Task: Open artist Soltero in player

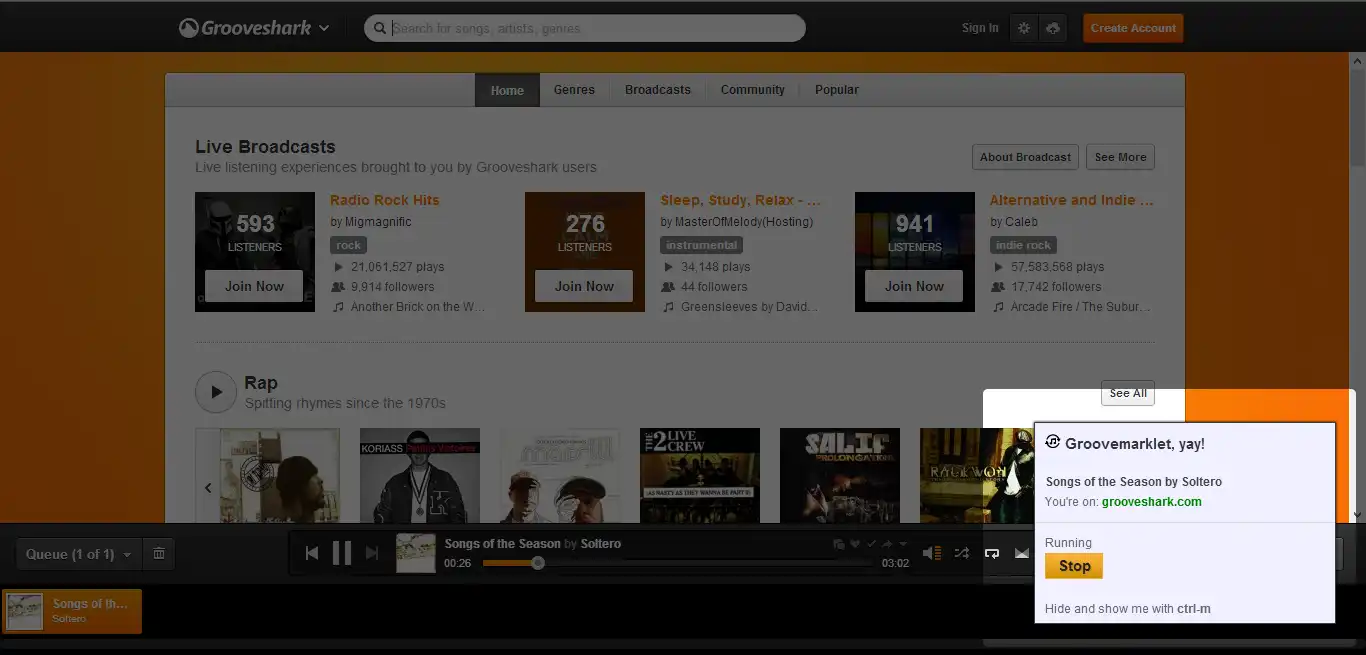Action: [601, 544]
